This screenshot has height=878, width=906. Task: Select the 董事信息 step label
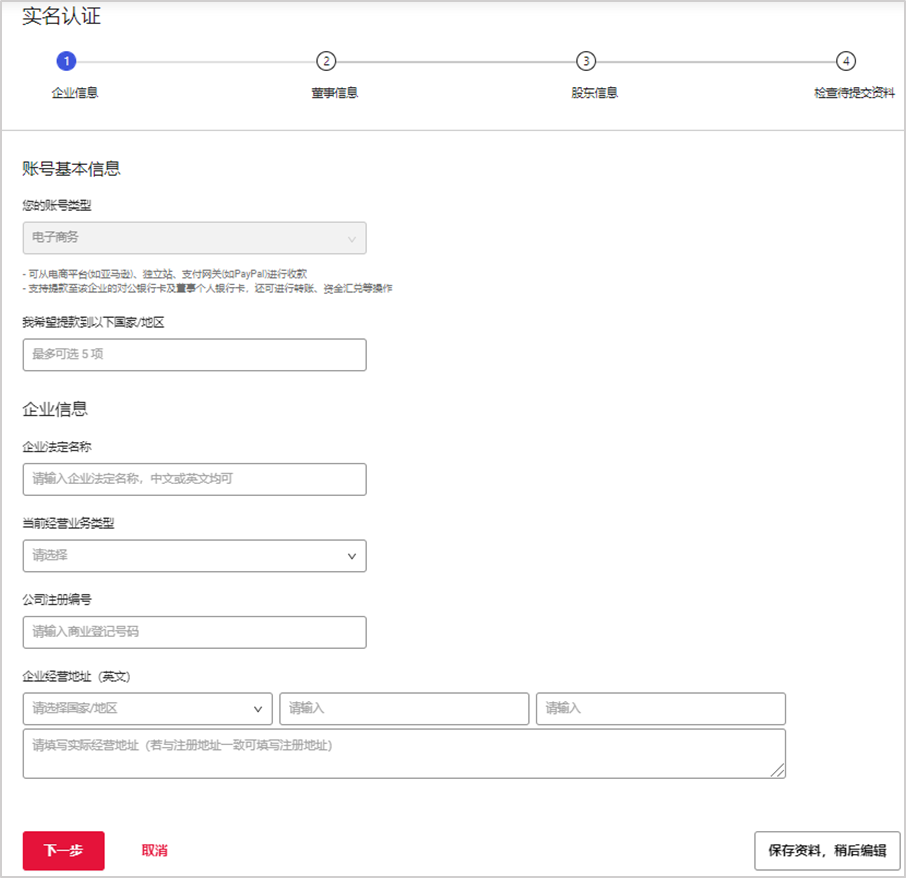[x=335, y=92]
